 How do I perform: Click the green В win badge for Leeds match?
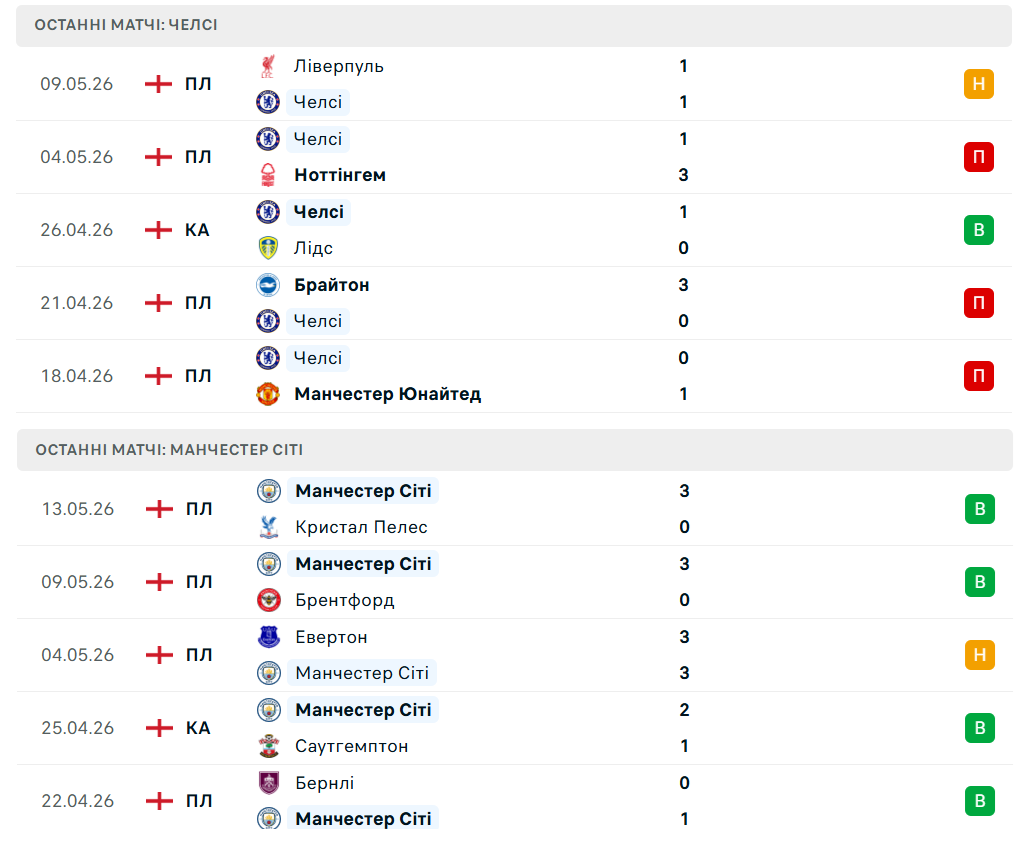click(x=978, y=230)
